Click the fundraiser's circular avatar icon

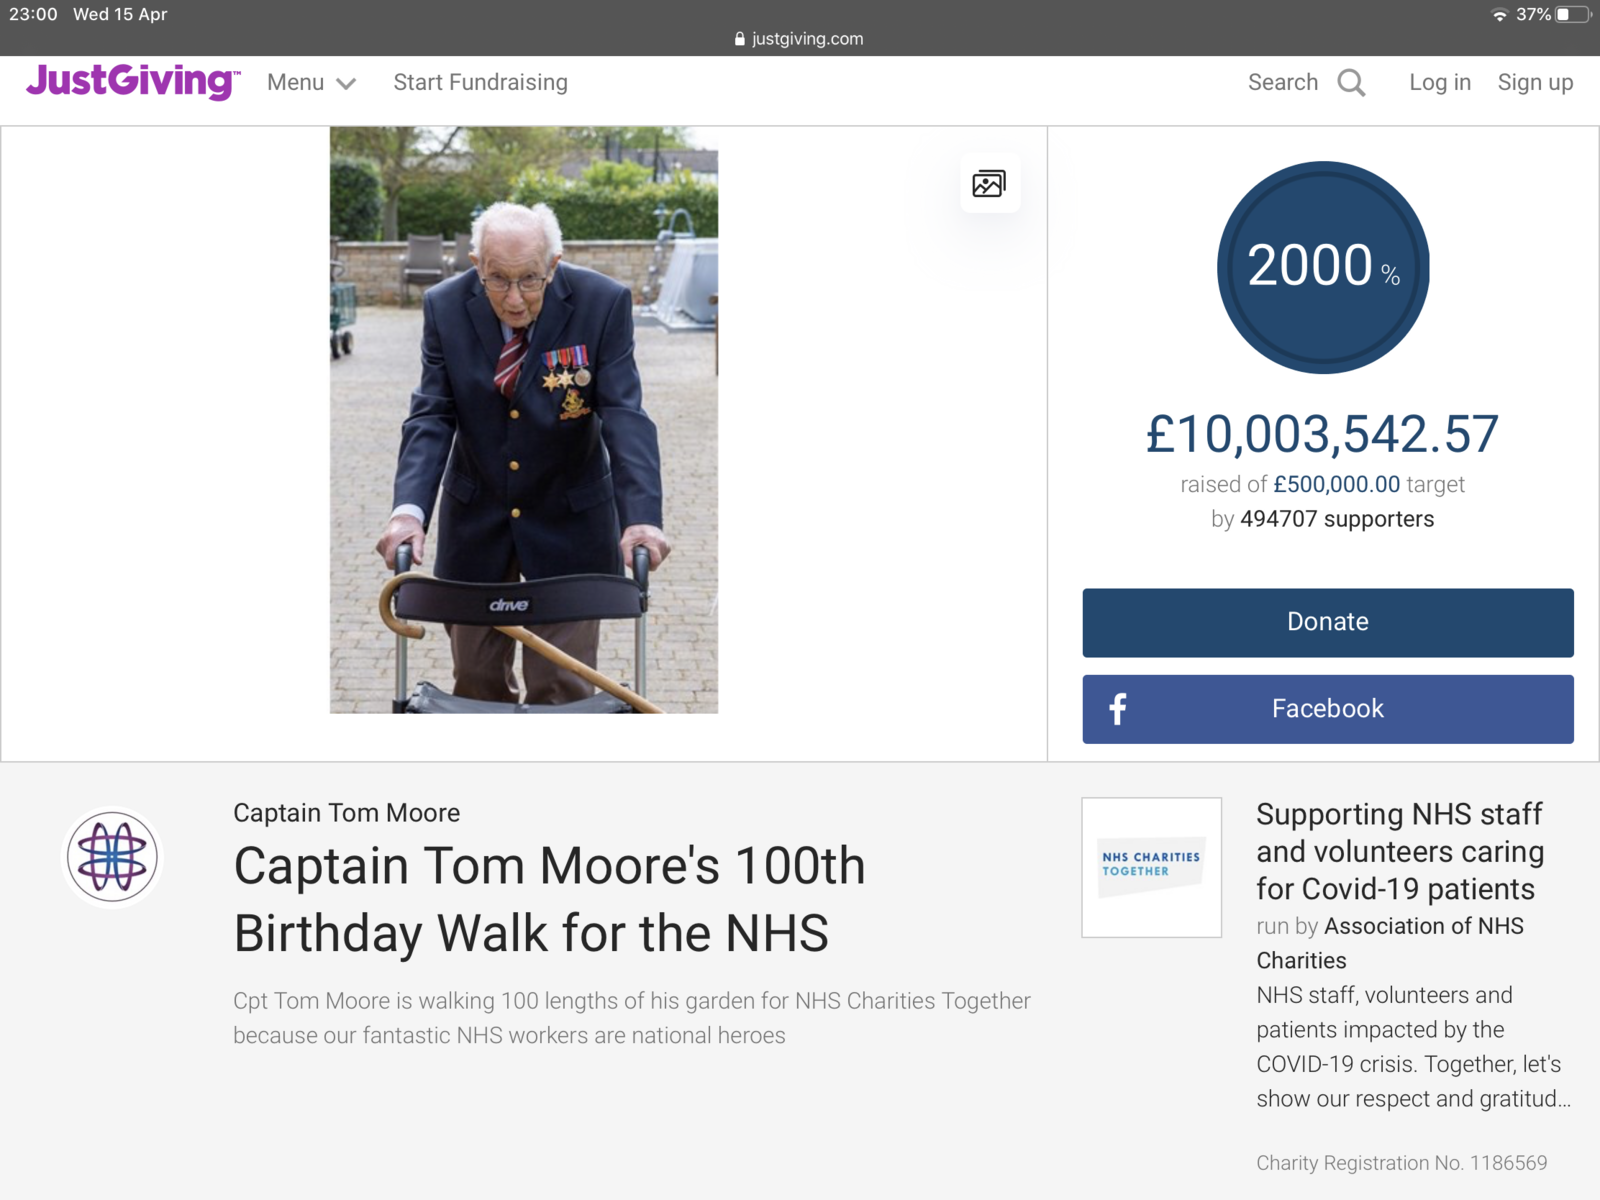(112, 857)
